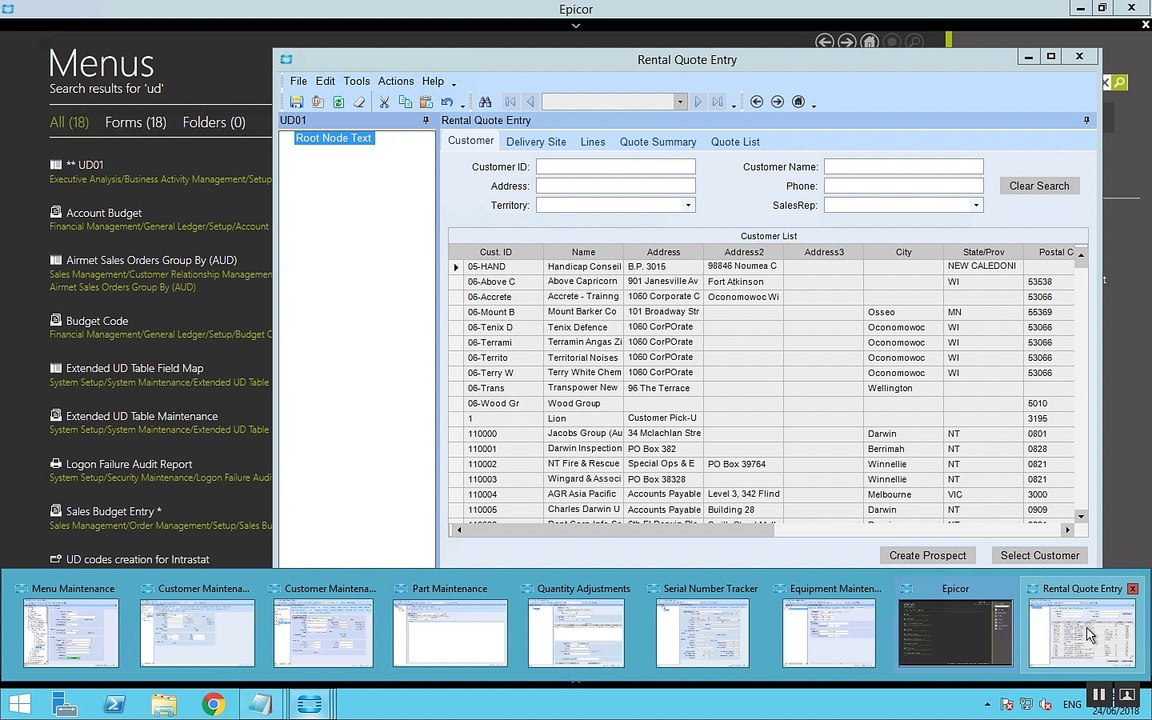Image resolution: width=1152 pixels, height=720 pixels.
Task: Open File Explorer from the taskbar
Action: (x=164, y=705)
